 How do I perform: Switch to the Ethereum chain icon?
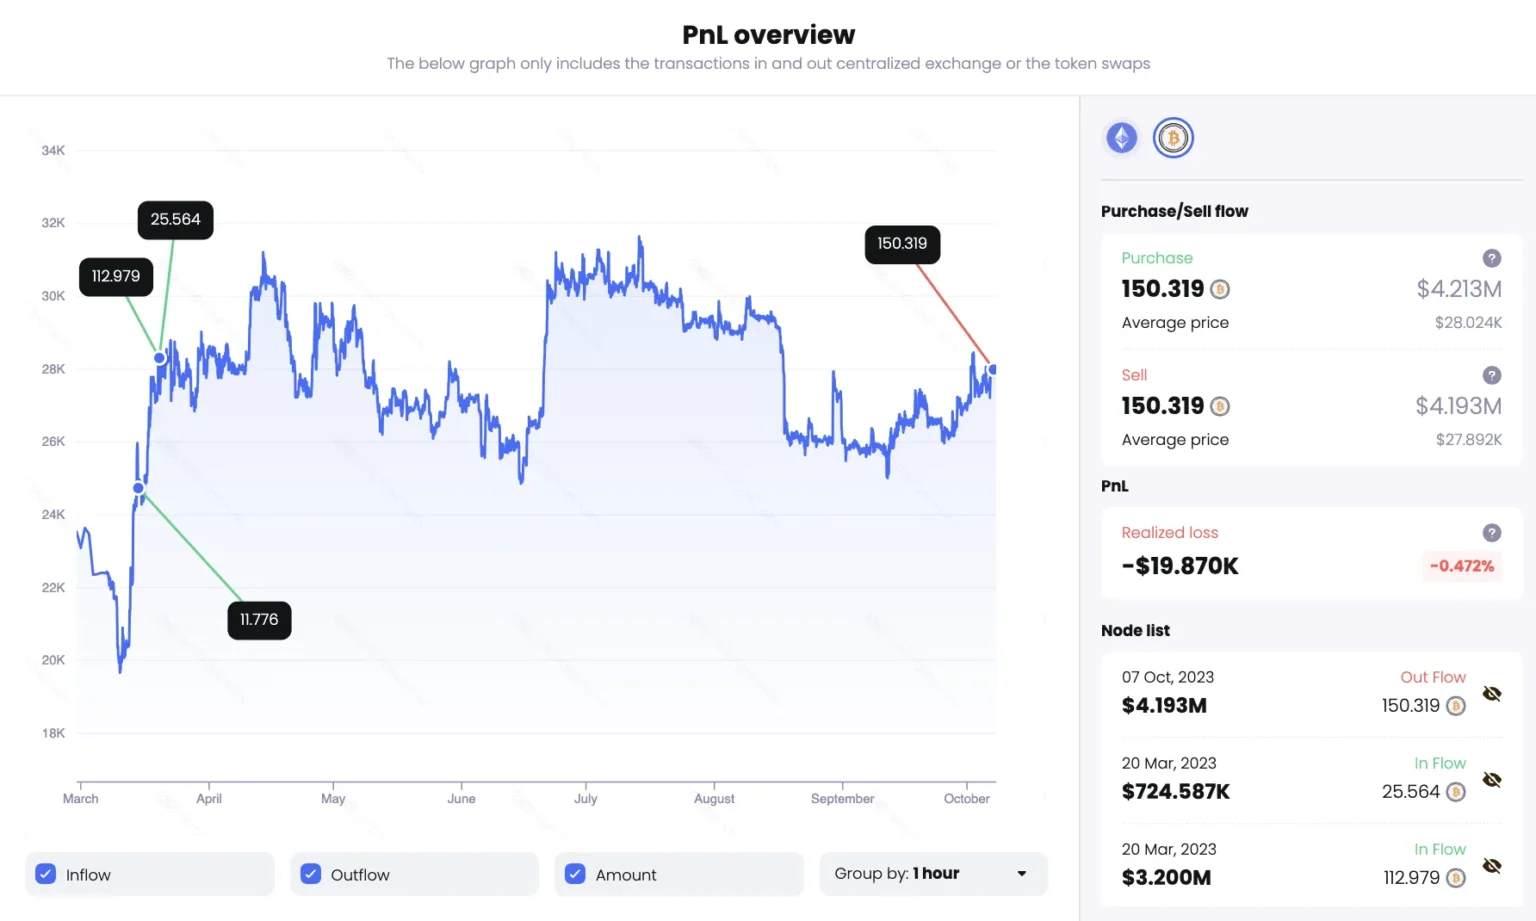(1121, 137)
